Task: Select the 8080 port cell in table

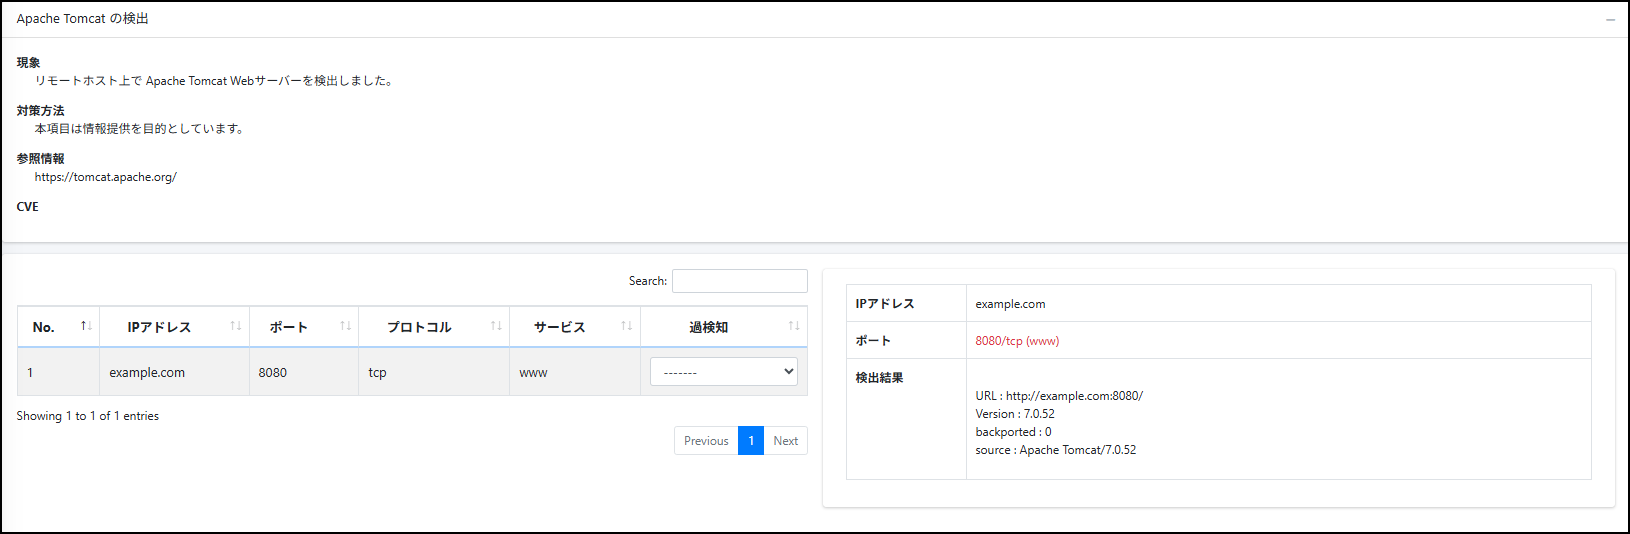Action: coord(304,372)
